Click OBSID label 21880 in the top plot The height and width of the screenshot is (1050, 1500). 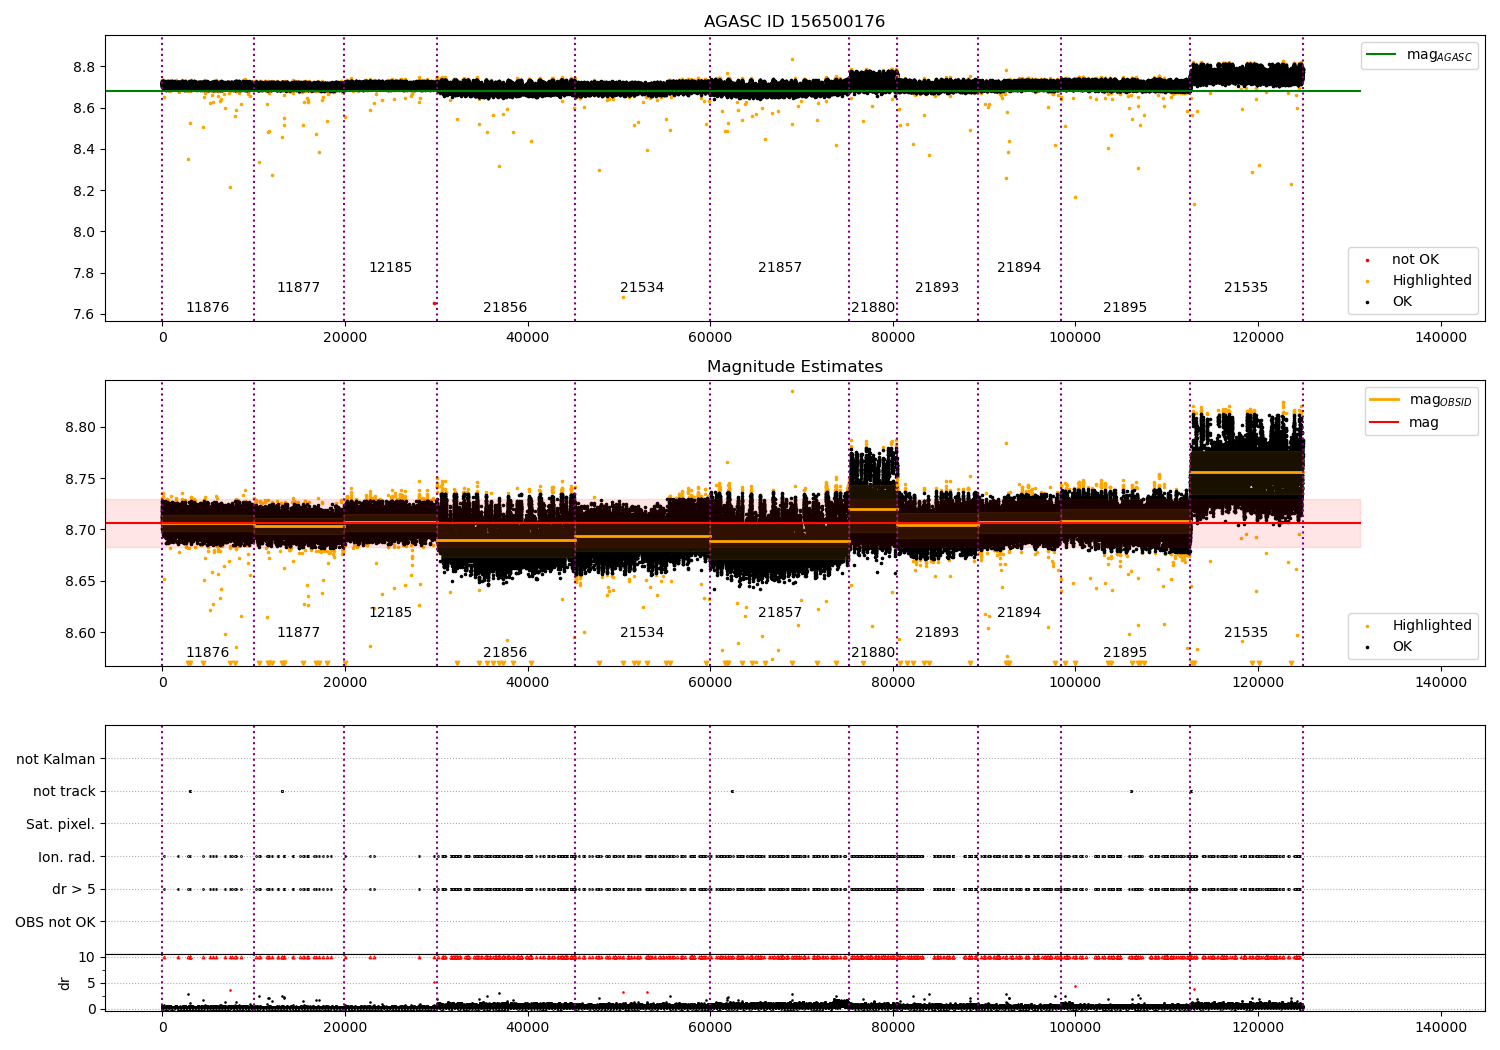click(x=873, y=308)
